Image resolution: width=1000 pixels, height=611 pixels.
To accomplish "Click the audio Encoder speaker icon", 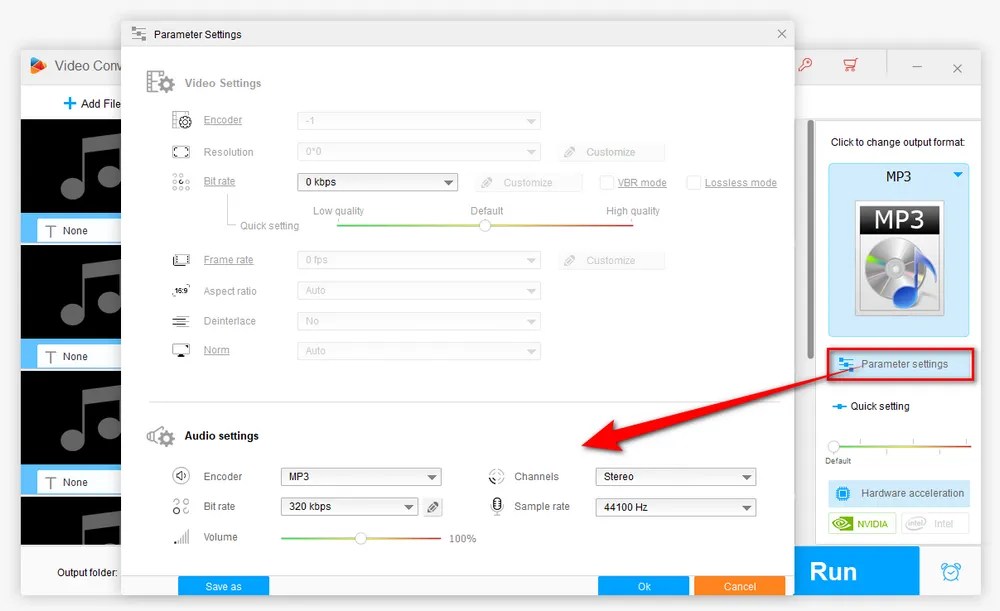I will (x=181, y=476).
